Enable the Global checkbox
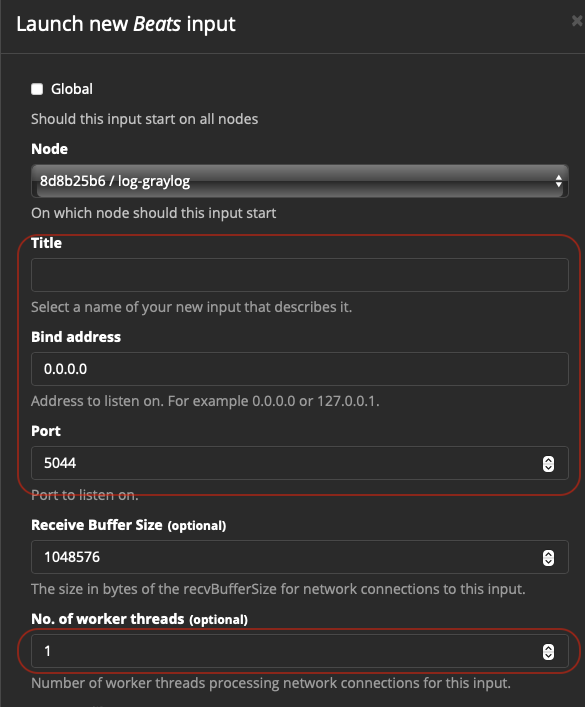The image size is (585, 707). (x=37, y=89)
